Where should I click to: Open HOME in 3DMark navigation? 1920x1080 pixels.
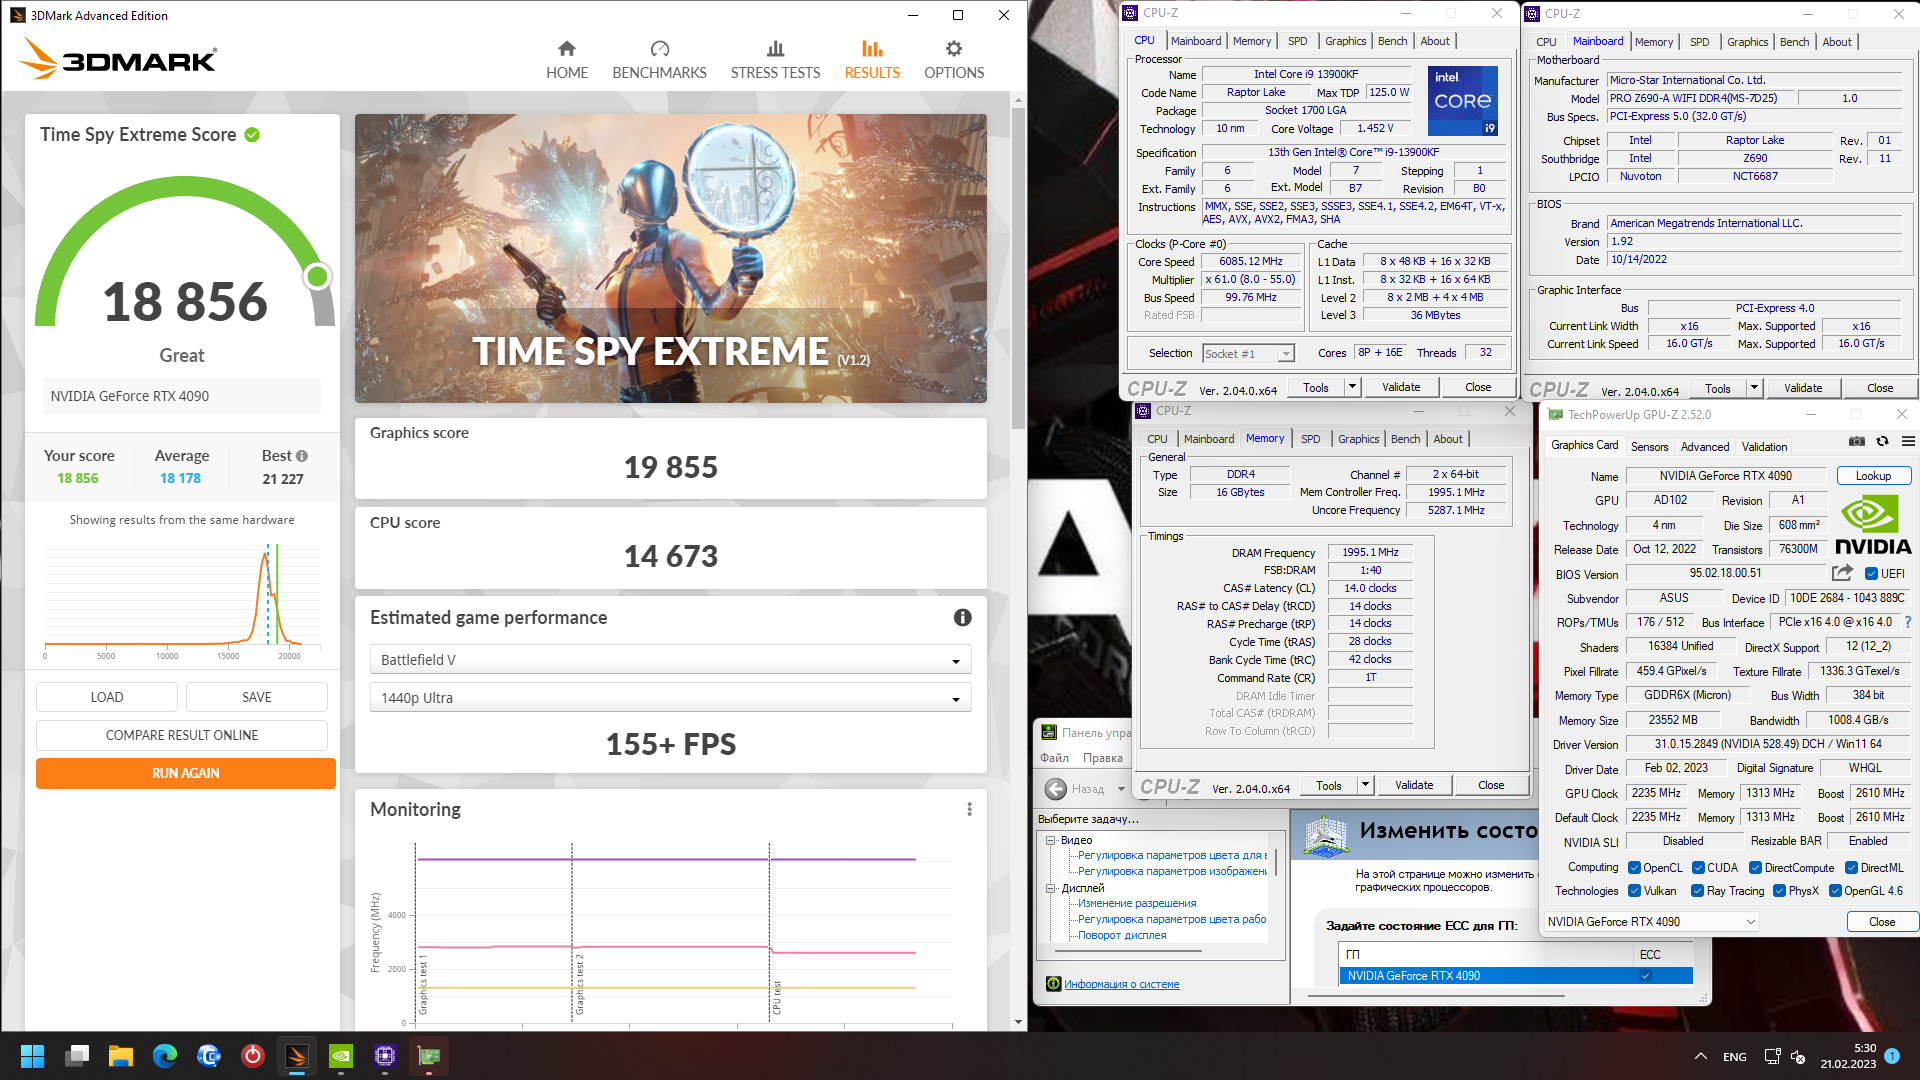[567, 60]
